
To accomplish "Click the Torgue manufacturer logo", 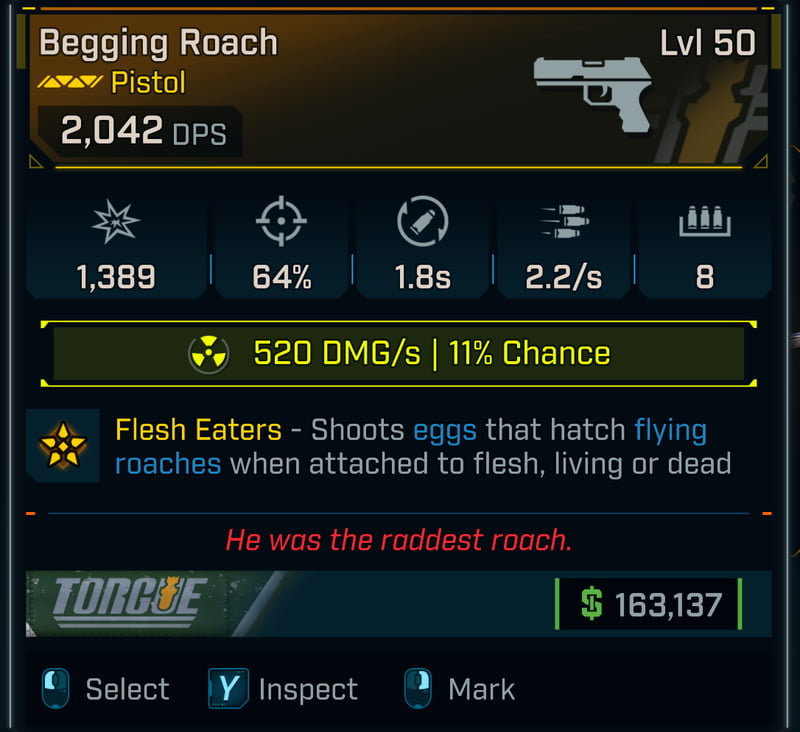I will [x=130, y=601].
